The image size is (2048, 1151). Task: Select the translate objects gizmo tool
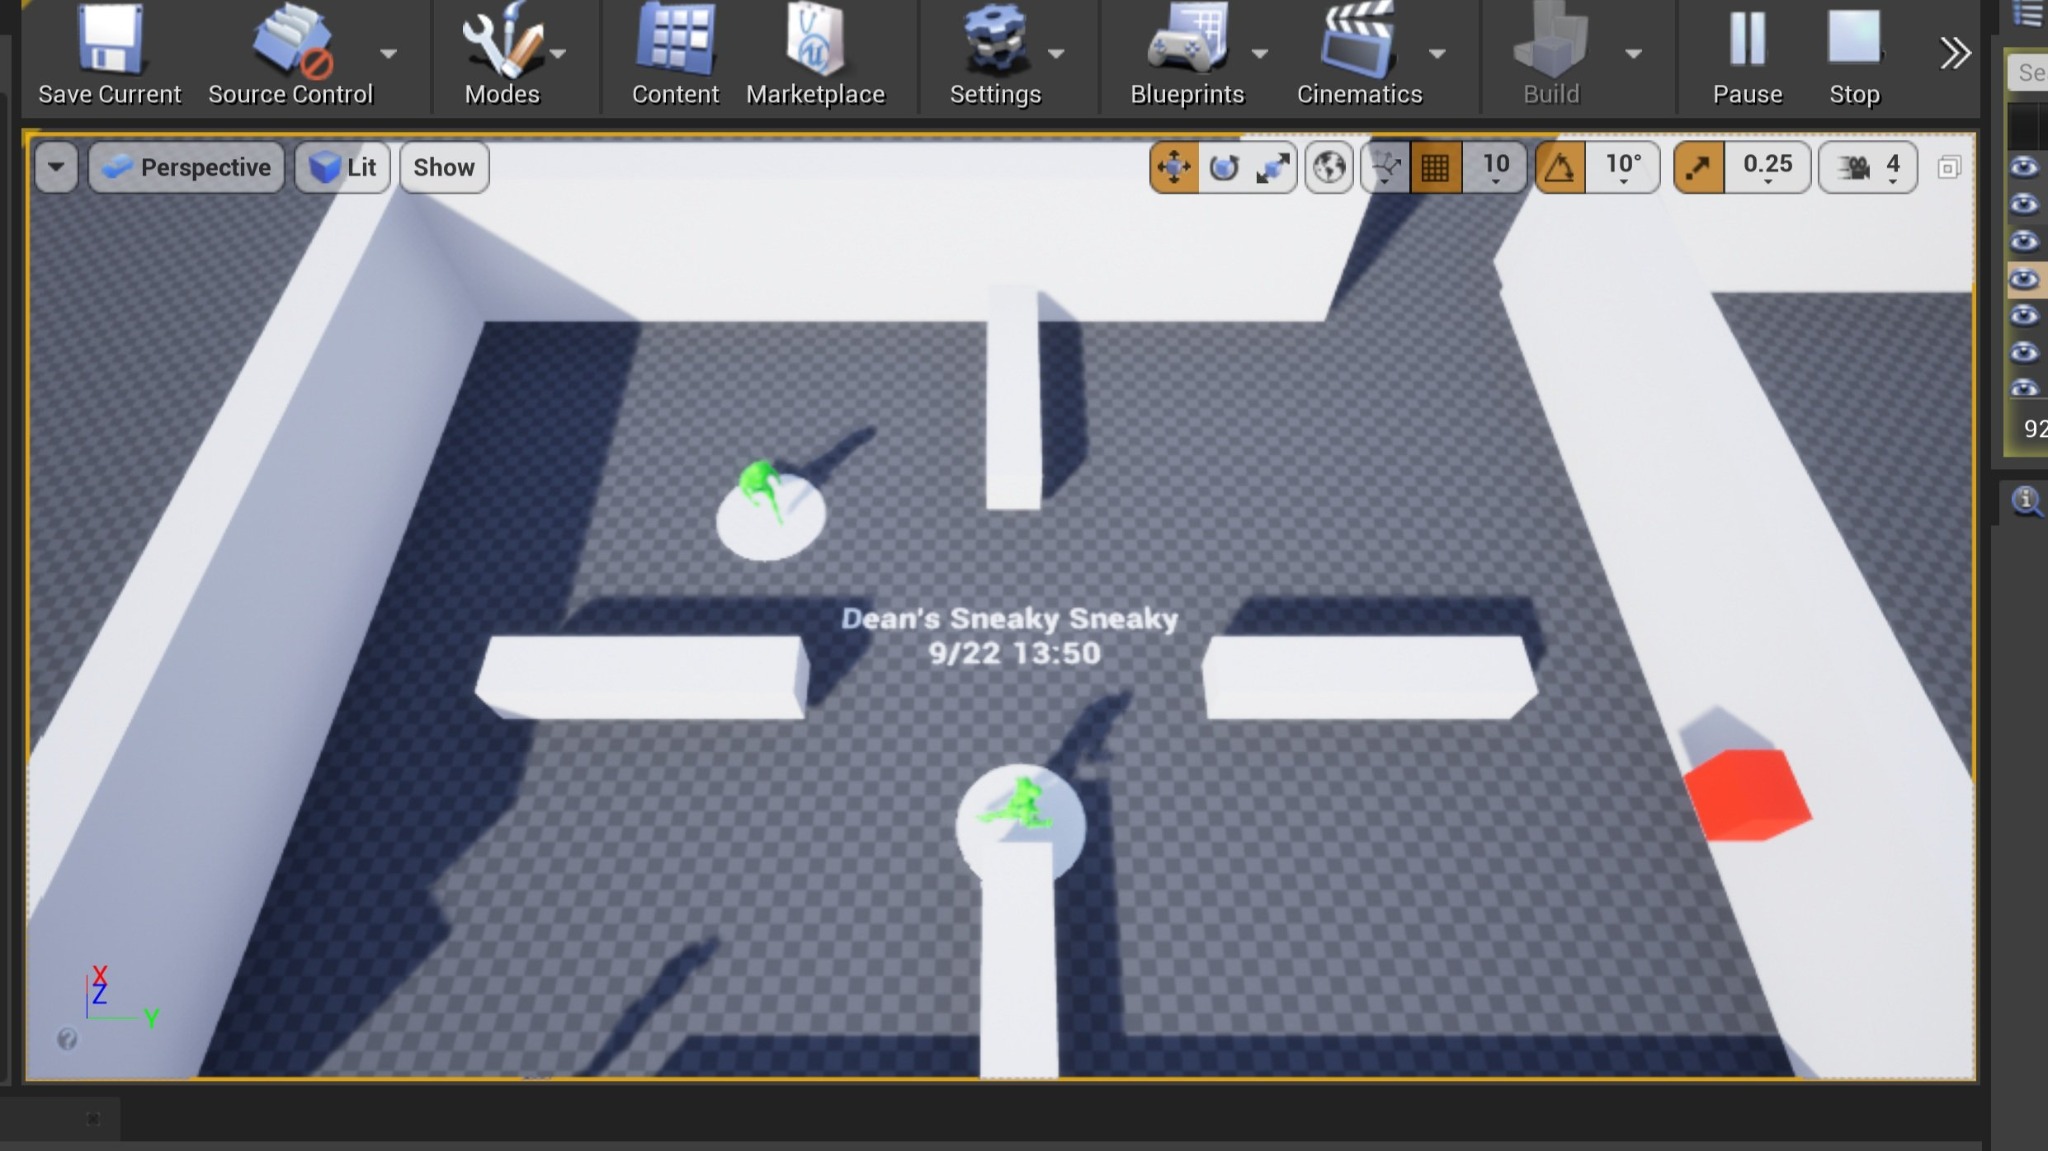click(1174, 167)
